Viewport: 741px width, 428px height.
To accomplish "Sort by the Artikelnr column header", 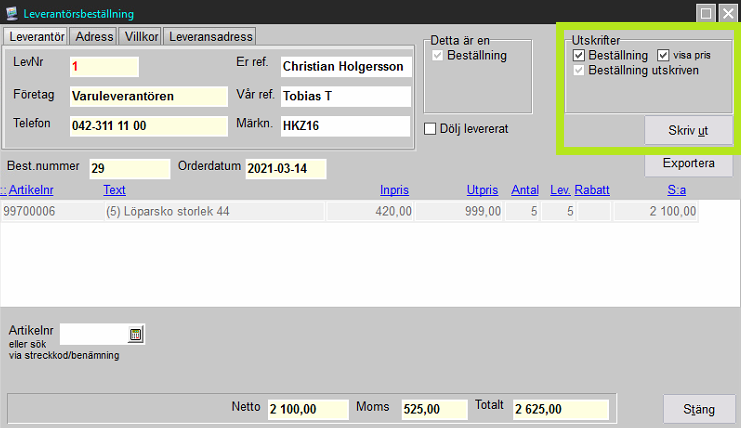I will (x=30, y=190).
